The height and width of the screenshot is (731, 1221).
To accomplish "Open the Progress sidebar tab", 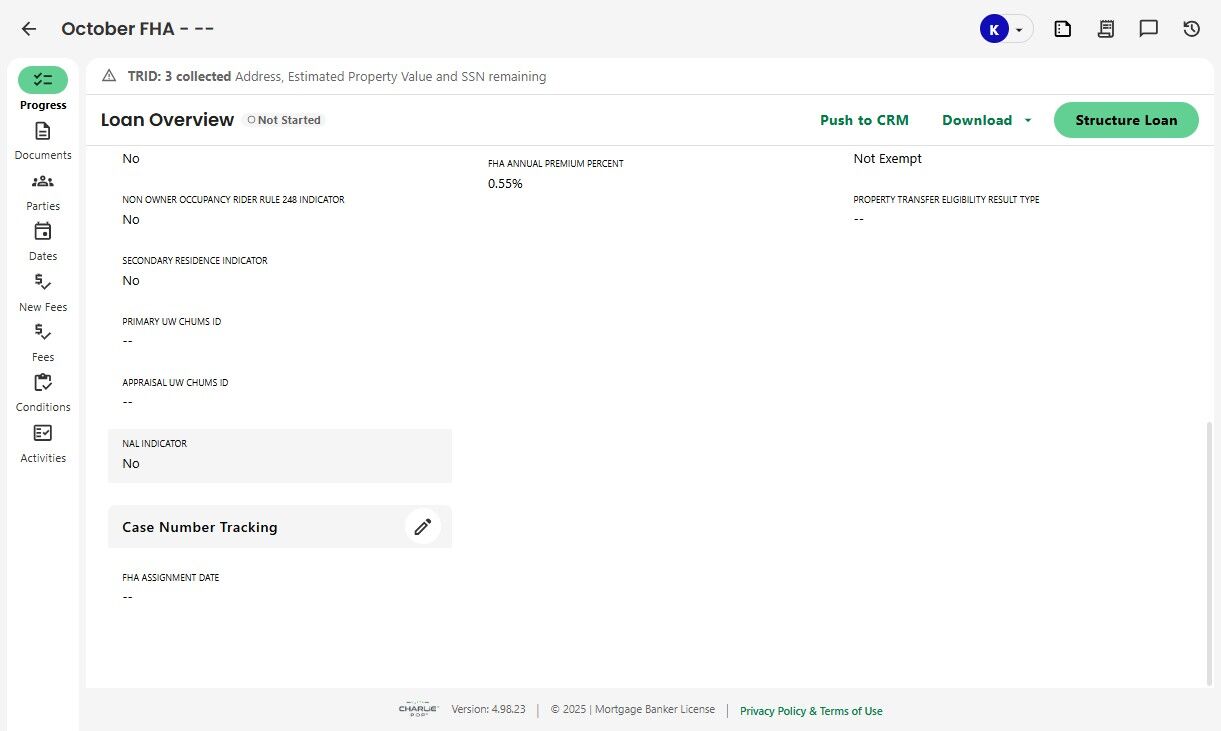I will click(x=43, y=88).
